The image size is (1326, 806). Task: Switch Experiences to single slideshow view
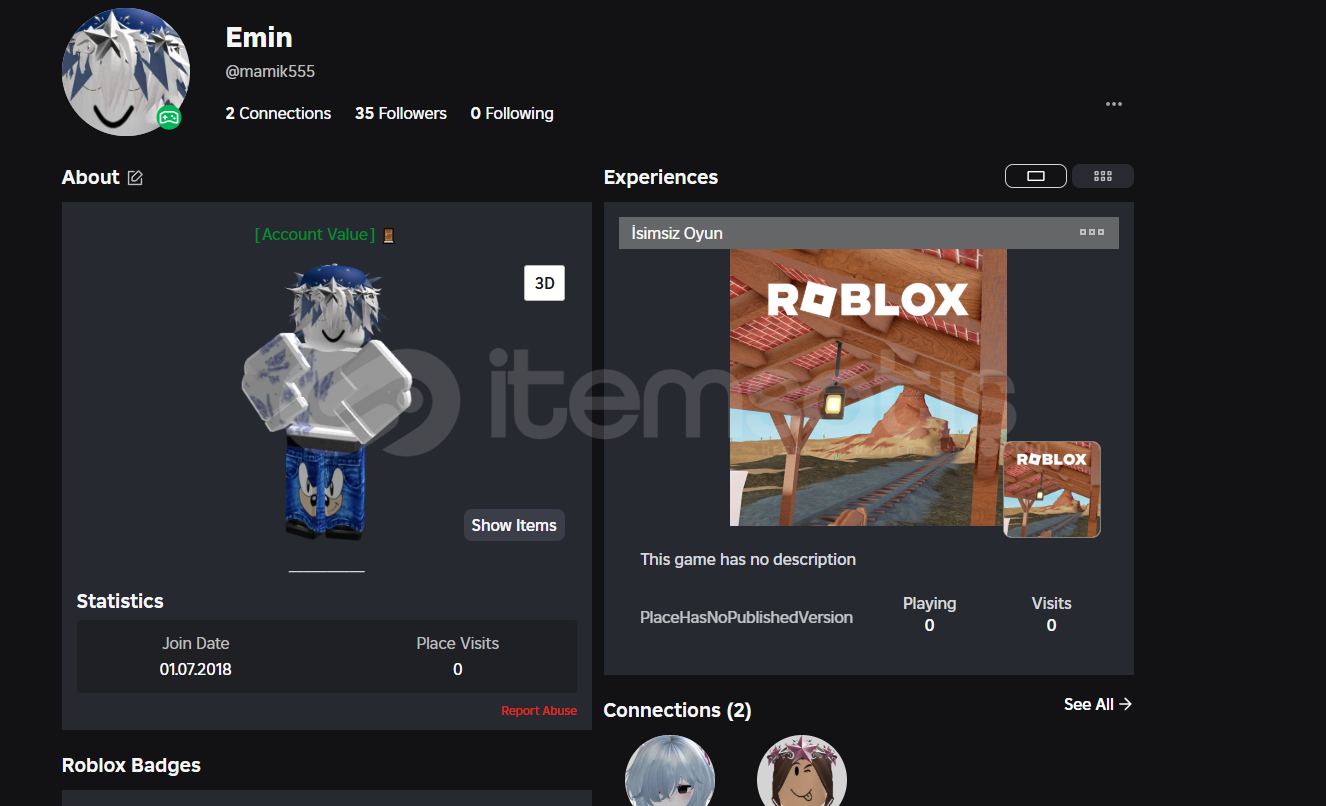(1036, 176)
